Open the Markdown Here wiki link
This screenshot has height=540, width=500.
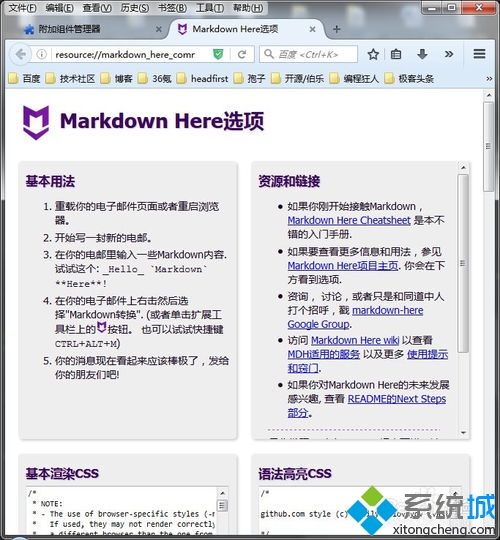pyautogui.click(x=355, y=340)
